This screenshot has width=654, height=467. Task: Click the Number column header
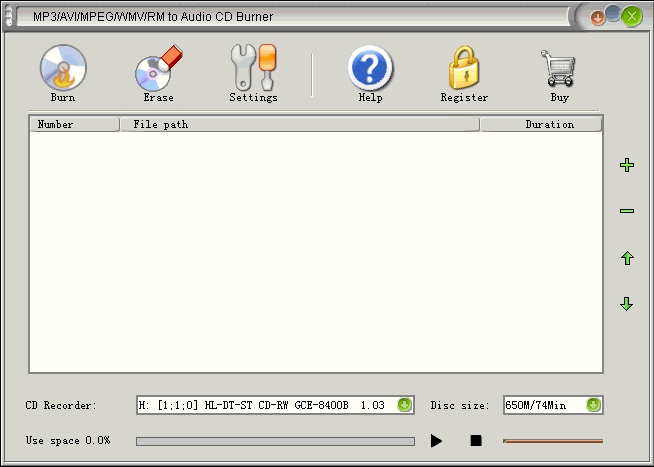point(74,125)
